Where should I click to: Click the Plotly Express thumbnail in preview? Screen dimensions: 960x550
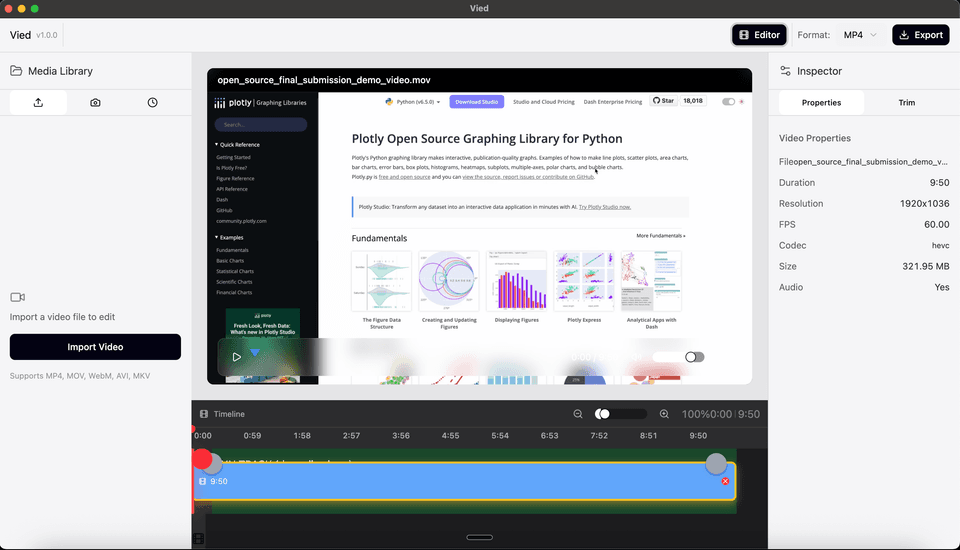click(x=584, y=281)
